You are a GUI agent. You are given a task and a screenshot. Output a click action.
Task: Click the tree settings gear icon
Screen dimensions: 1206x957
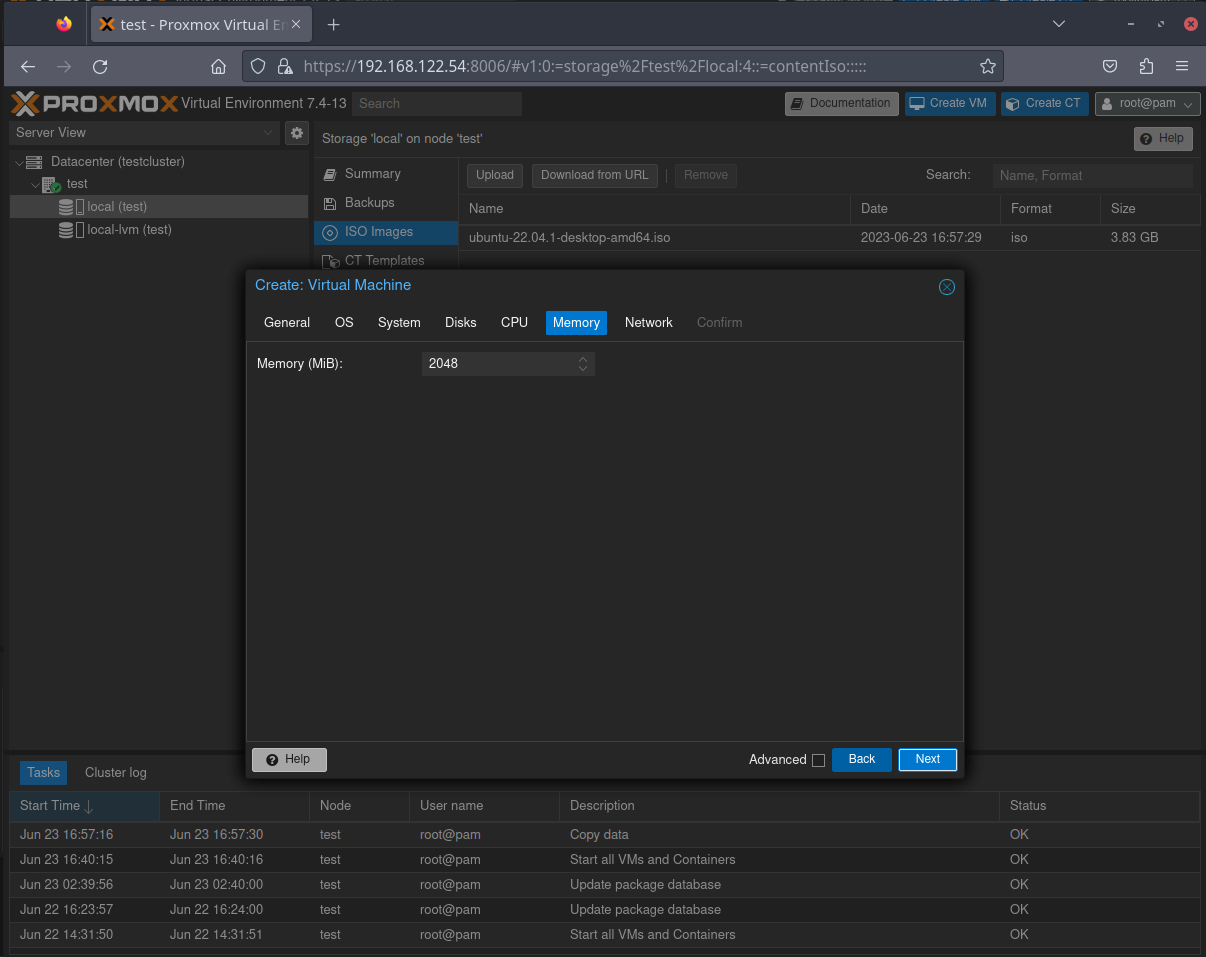coord(297,133)
